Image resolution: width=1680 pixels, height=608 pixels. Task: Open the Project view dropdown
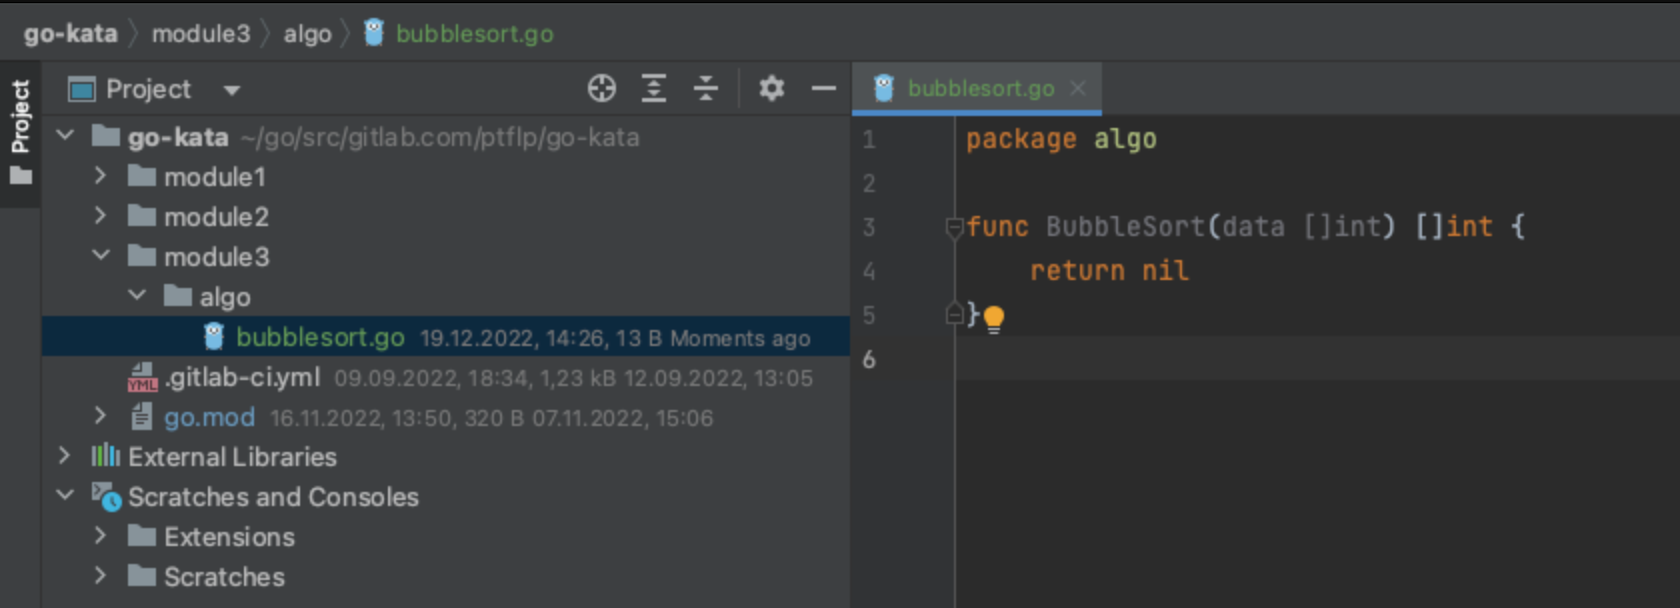tap(231, 90)
